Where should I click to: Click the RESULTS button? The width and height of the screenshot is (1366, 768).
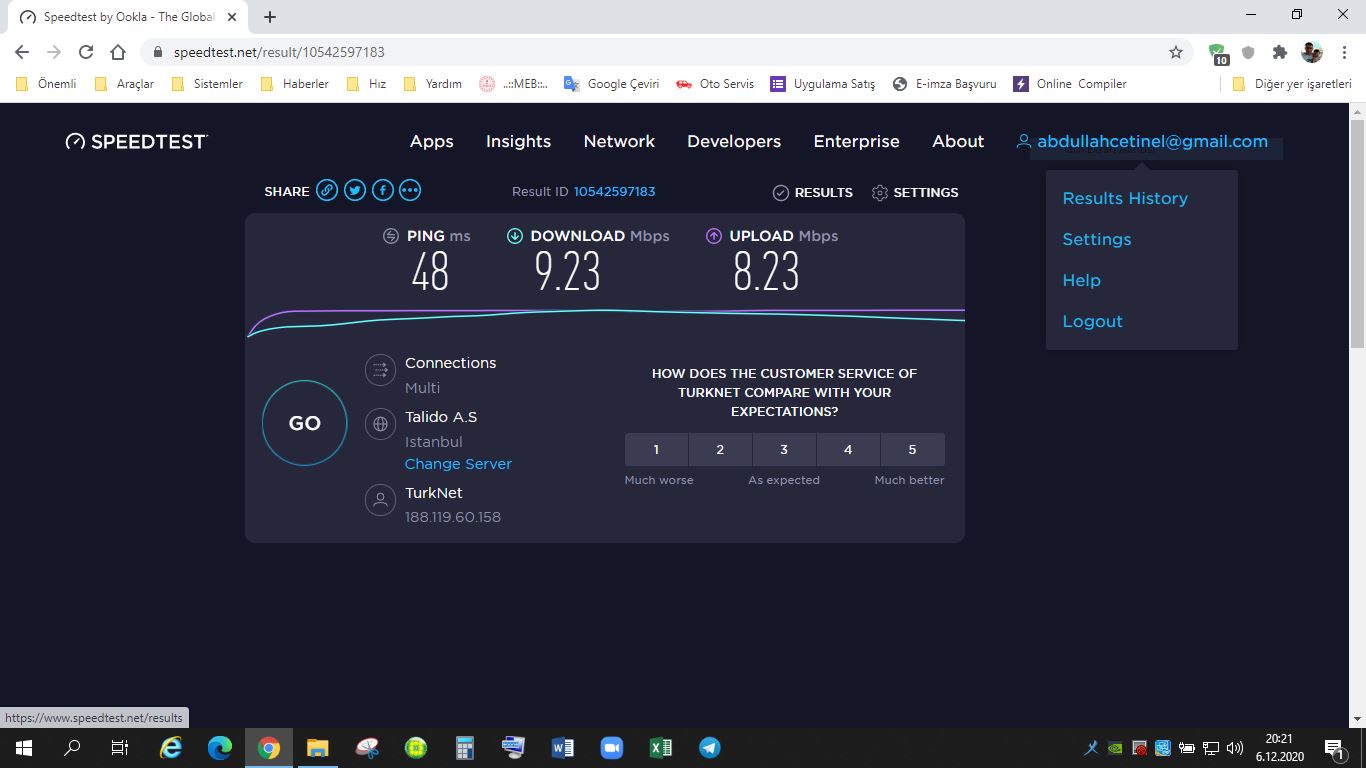click(813, 192)
